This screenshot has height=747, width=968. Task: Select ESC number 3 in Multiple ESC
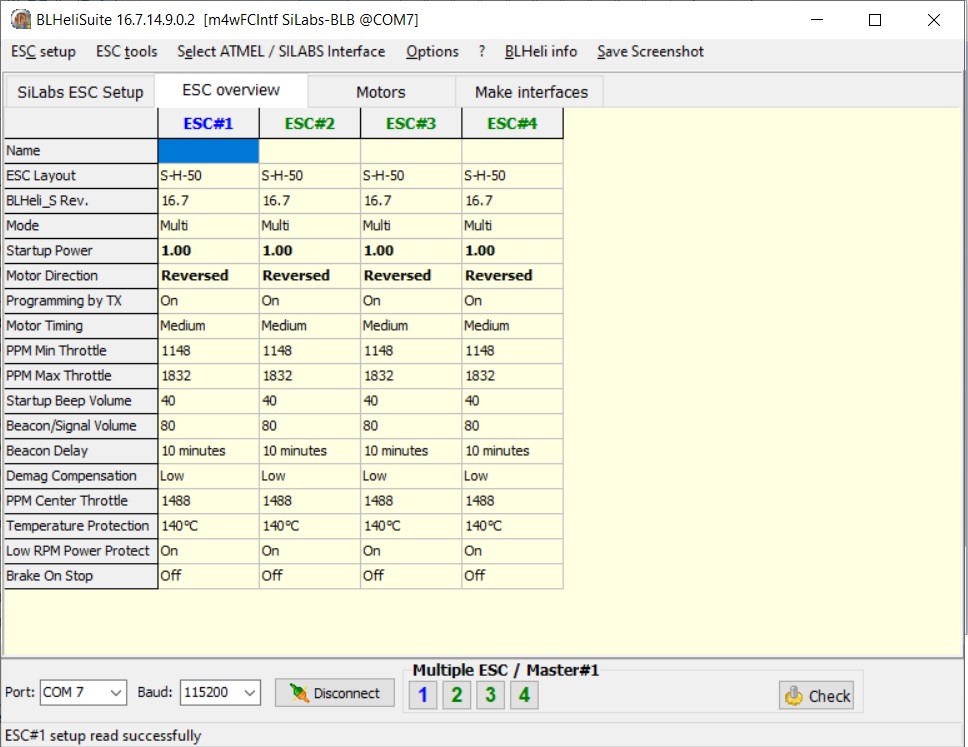pyautogui.click(x=490, y=695)
